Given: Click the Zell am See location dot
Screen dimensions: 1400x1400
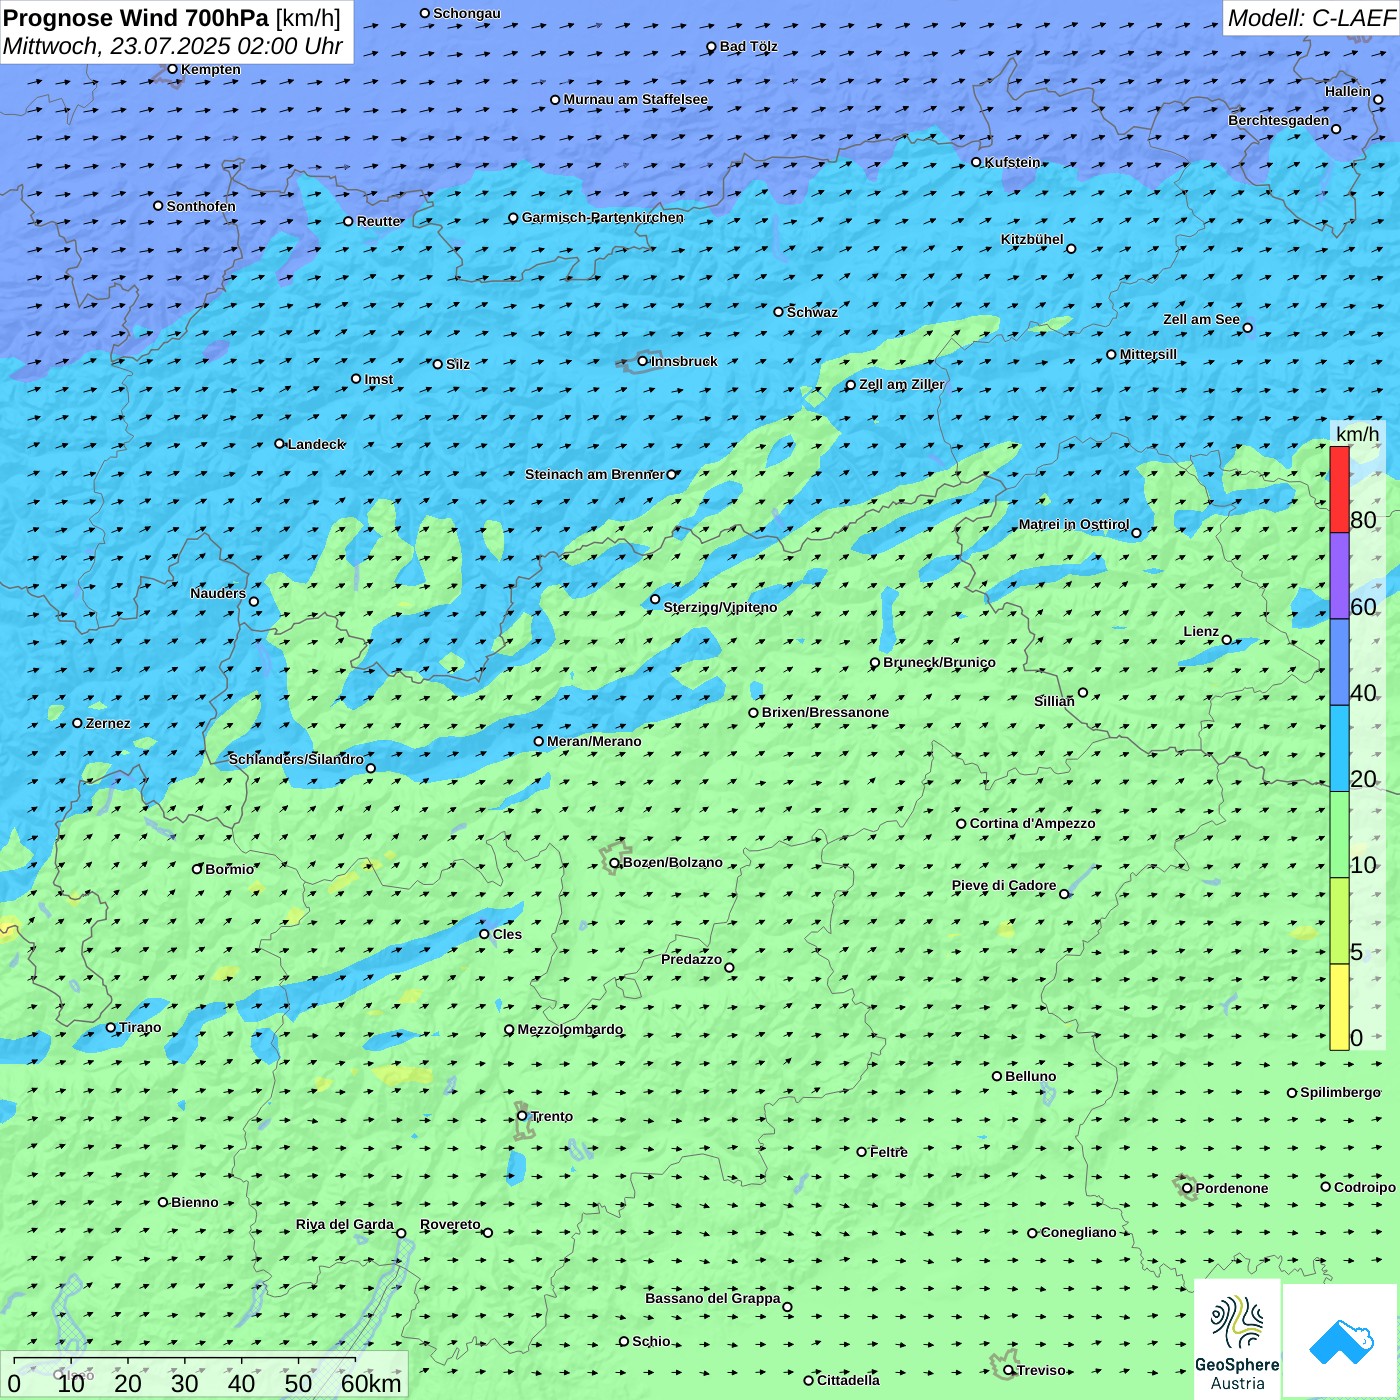Looking at the screenshot, I should tap(1247, 327).
